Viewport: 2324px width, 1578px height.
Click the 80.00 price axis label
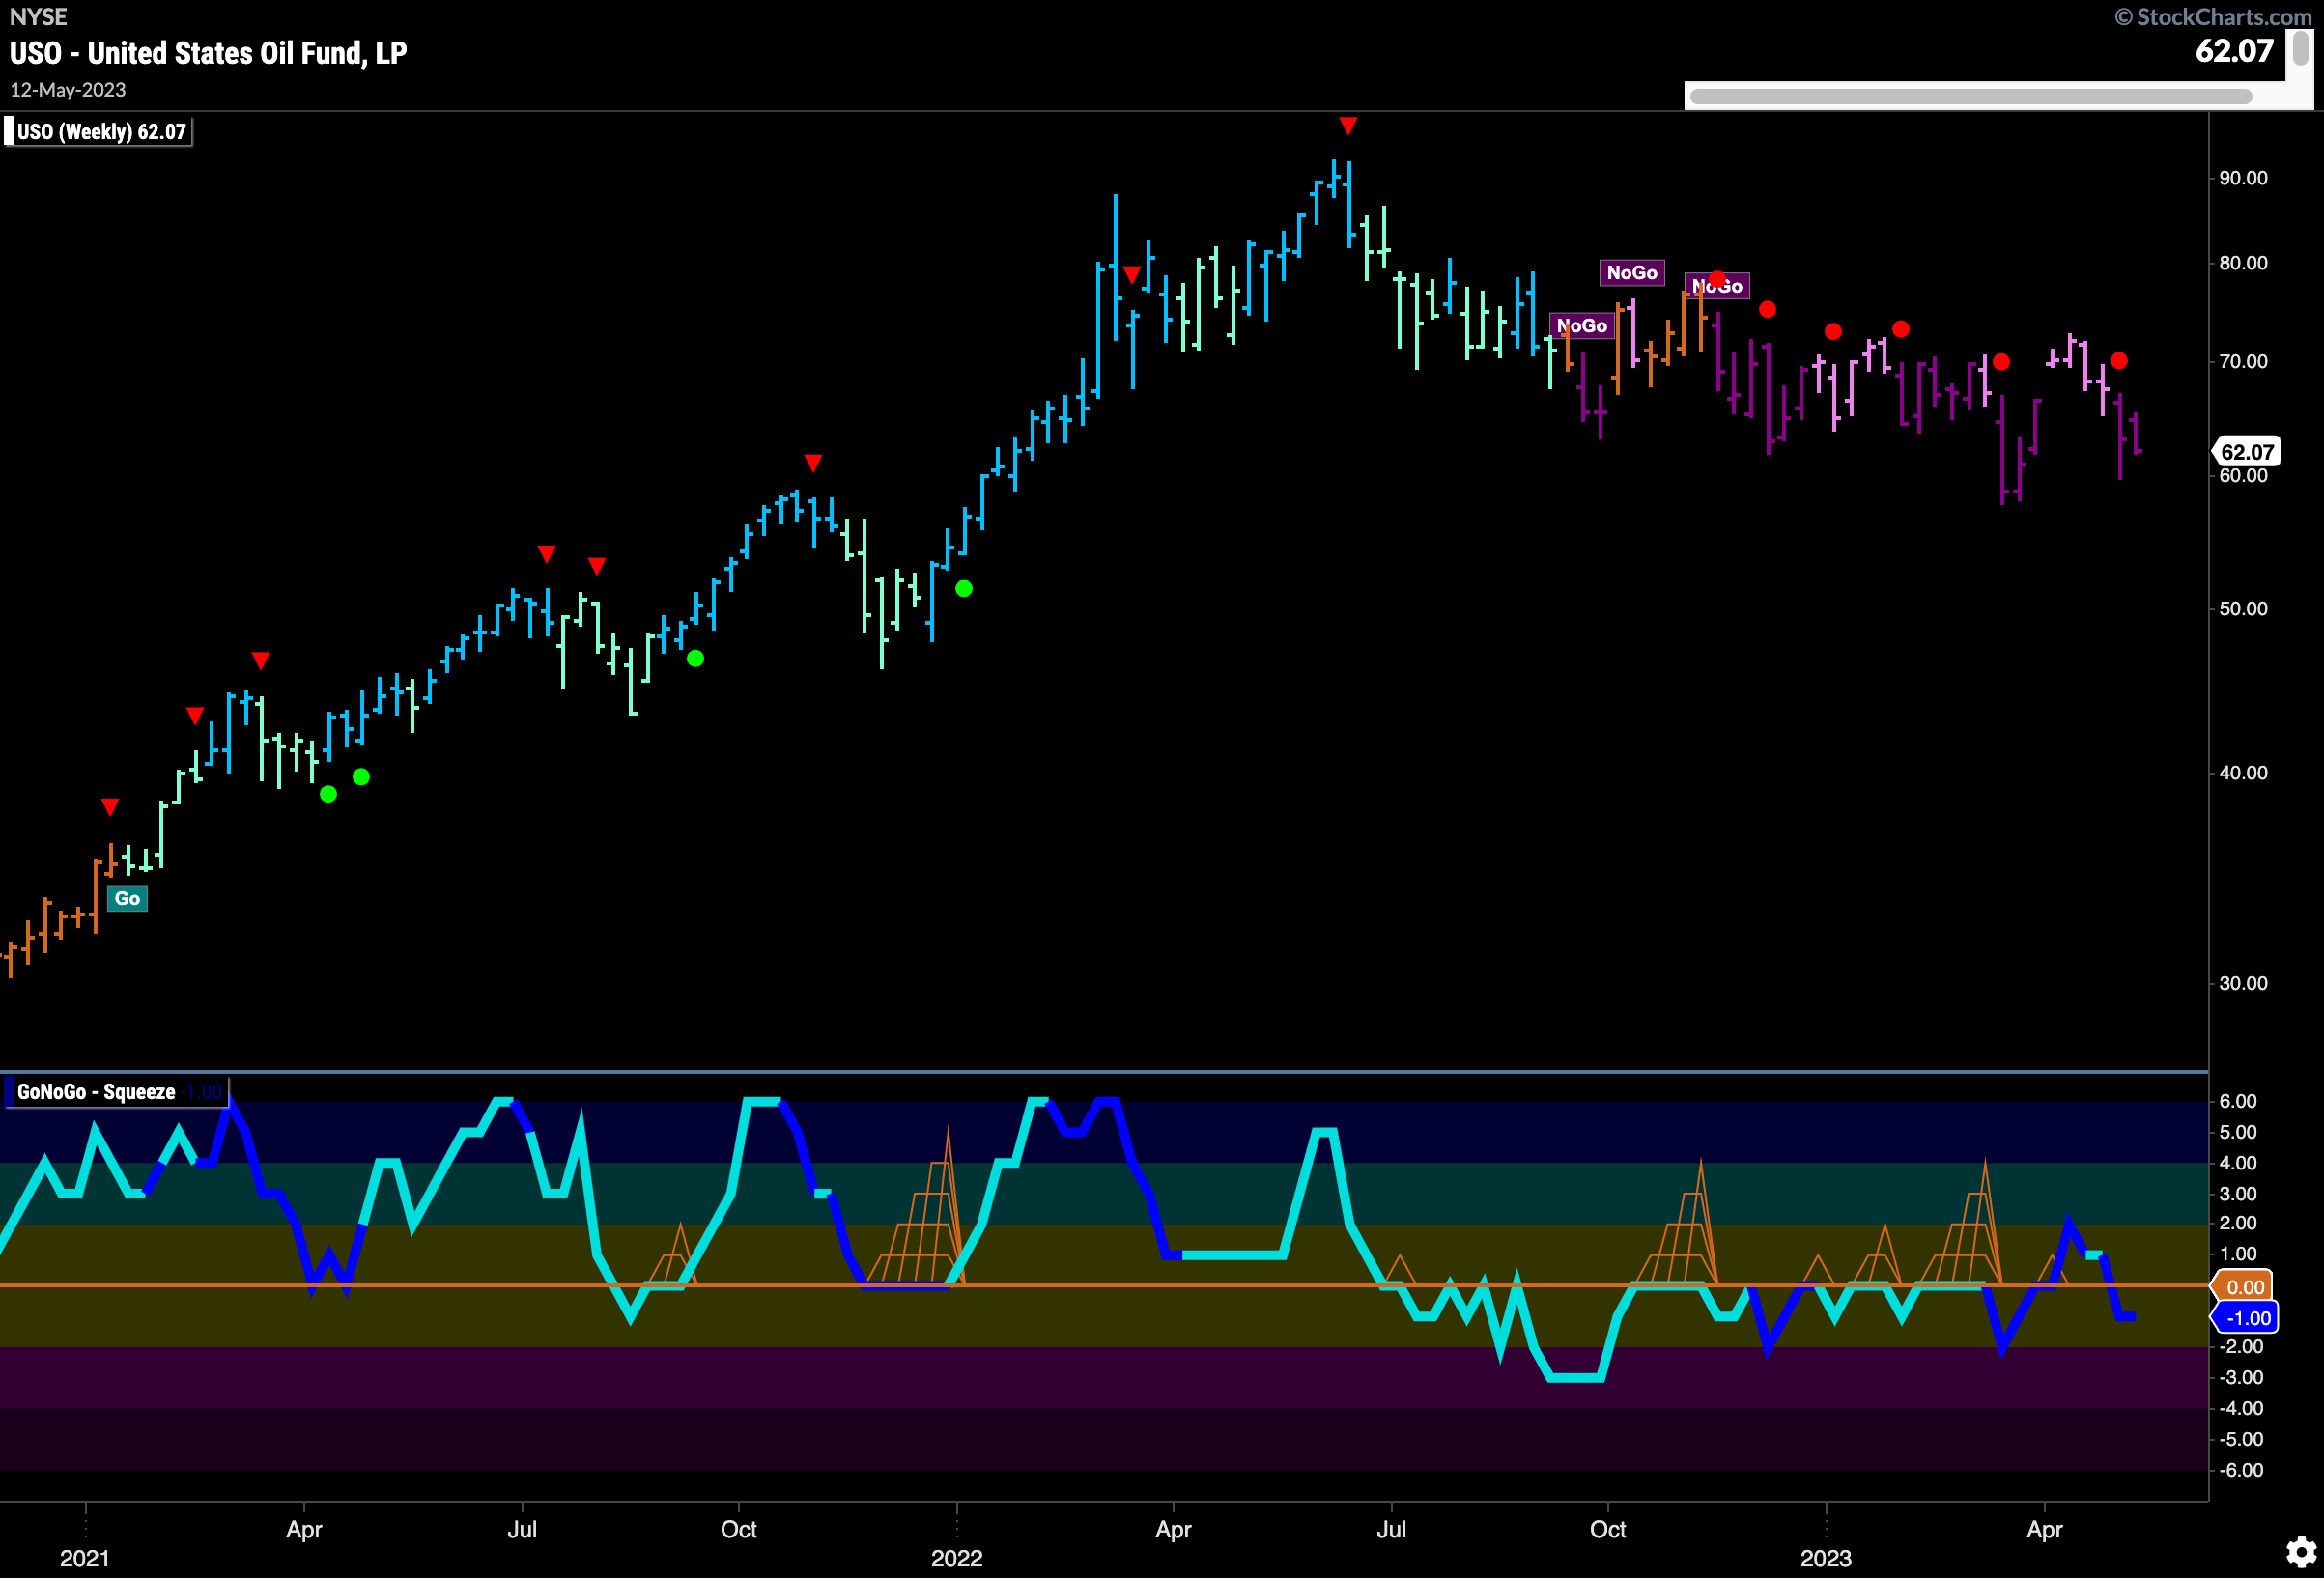tap(2243, 263)
